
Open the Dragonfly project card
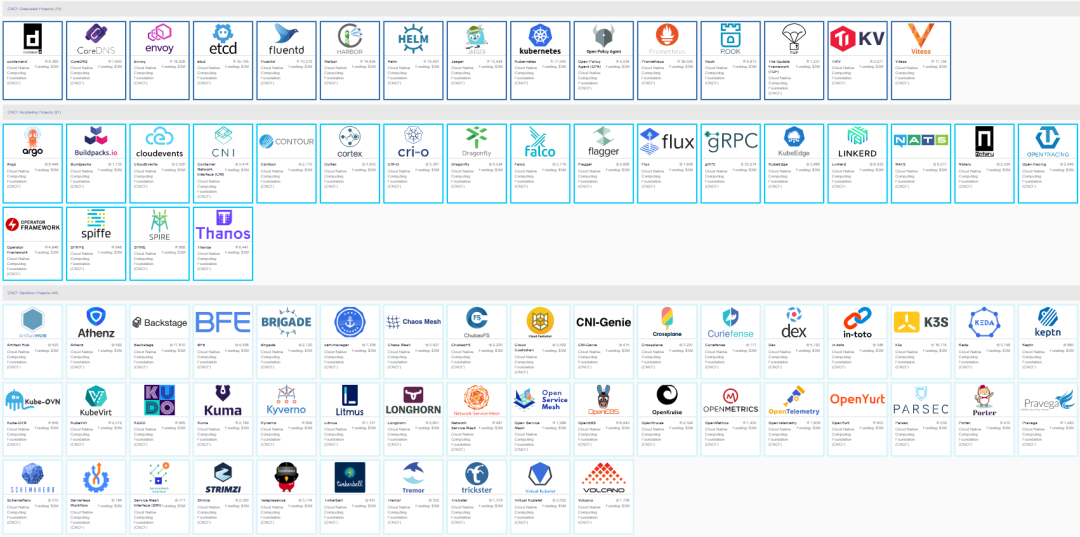[477, 164]
